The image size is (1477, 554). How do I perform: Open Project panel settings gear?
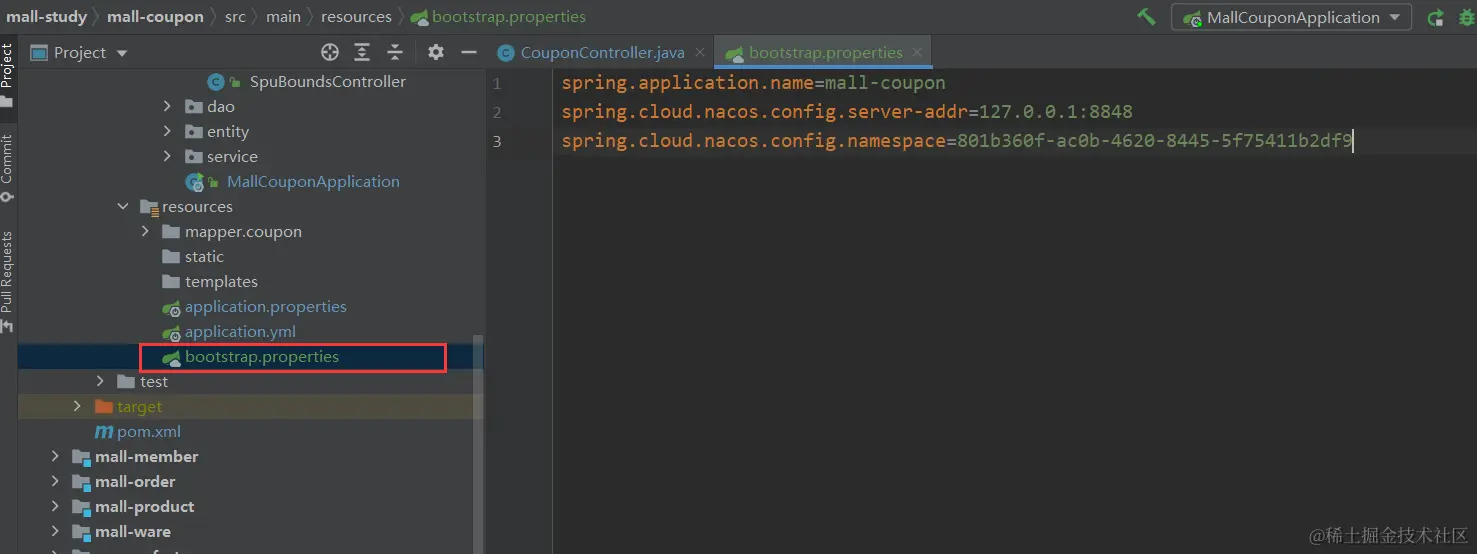click(436, 53)
